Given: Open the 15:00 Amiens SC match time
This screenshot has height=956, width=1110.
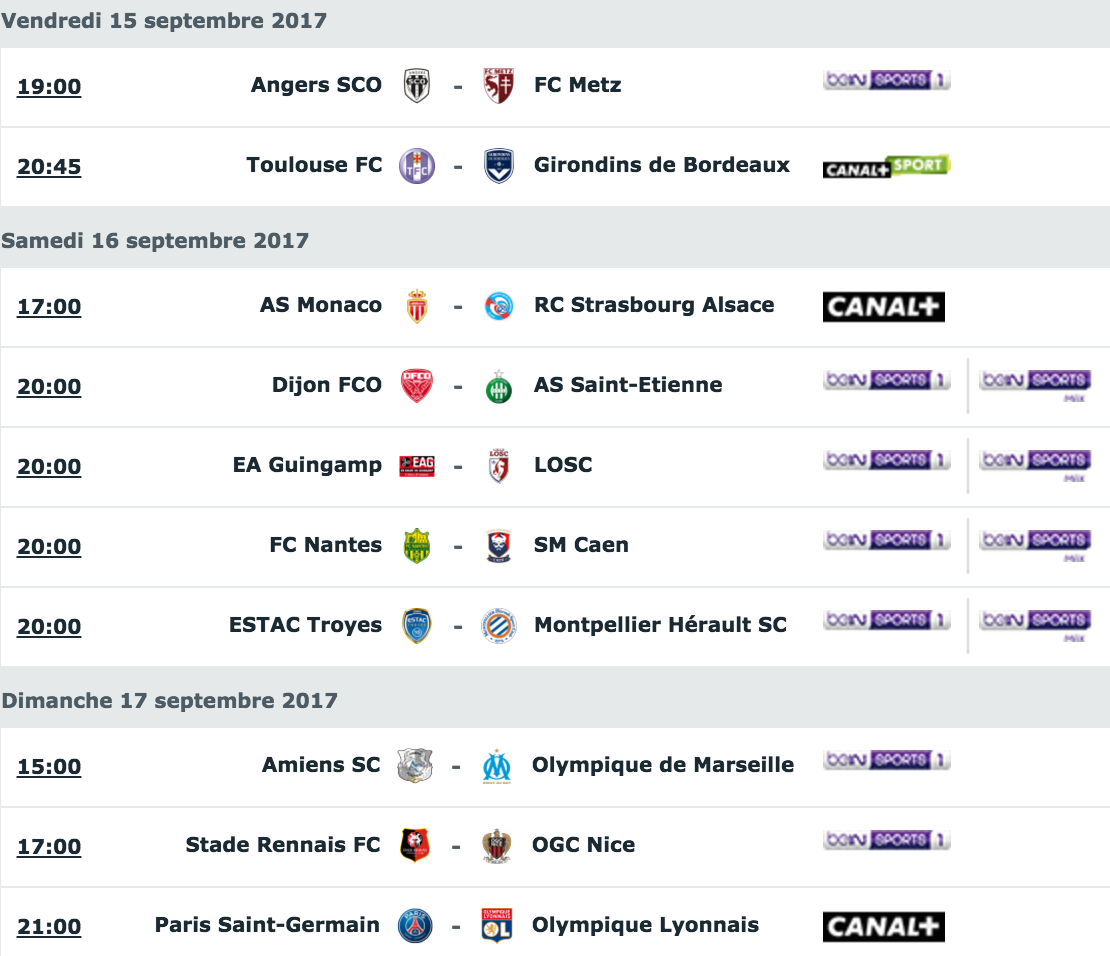Looking at the screenshot, I should 49,766.
